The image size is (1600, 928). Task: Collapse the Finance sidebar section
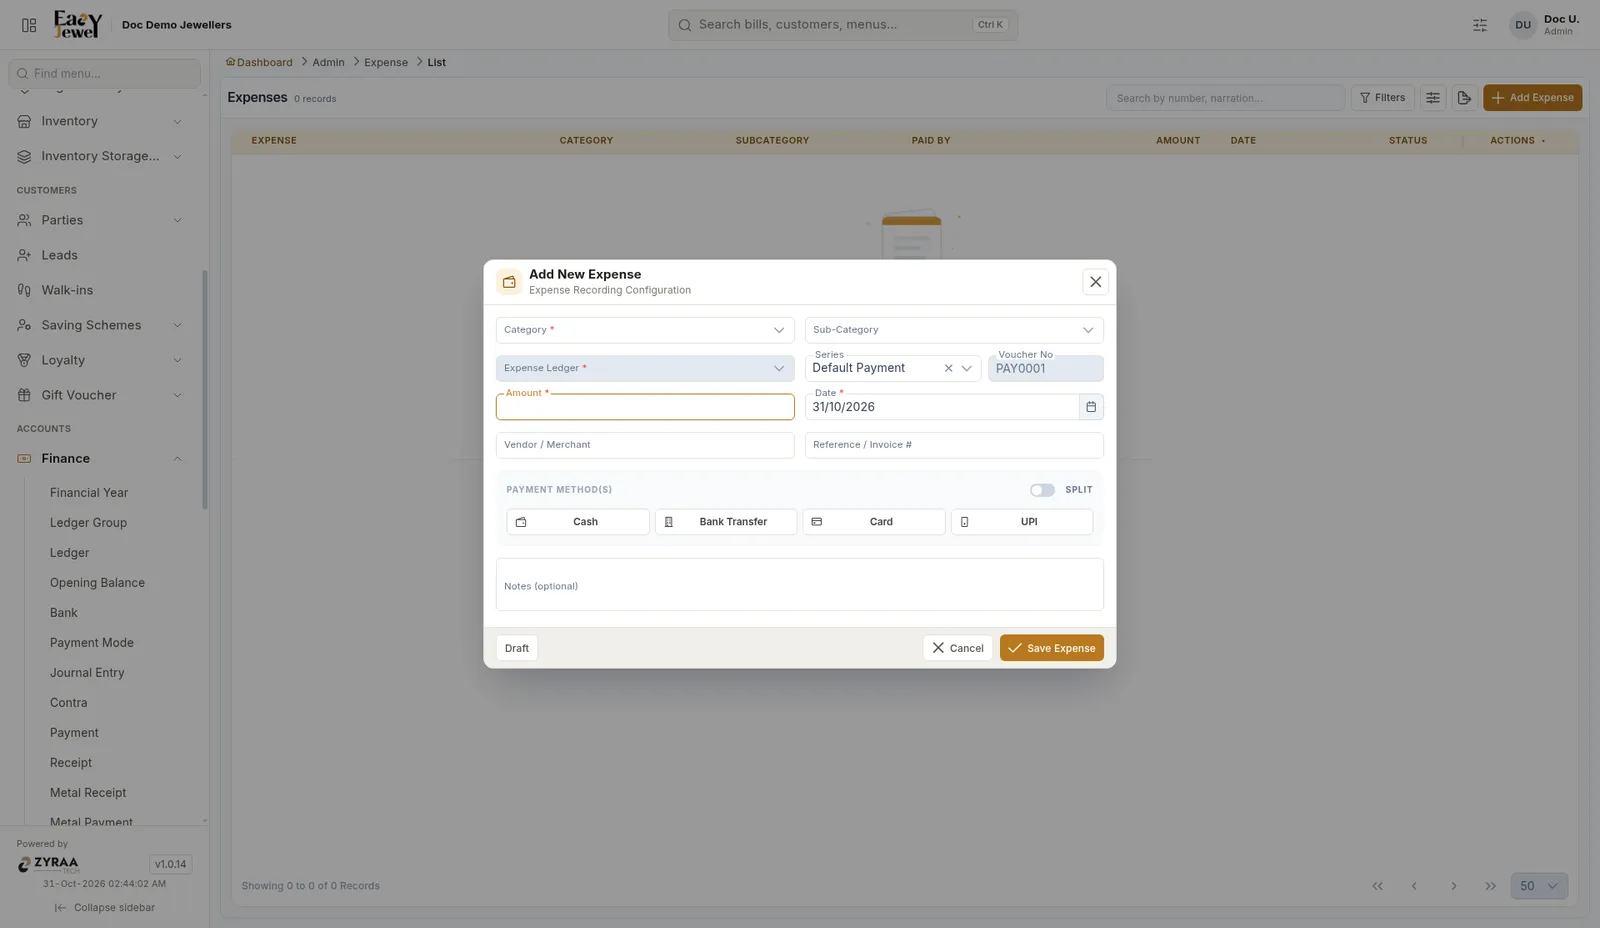click(100, 458)
